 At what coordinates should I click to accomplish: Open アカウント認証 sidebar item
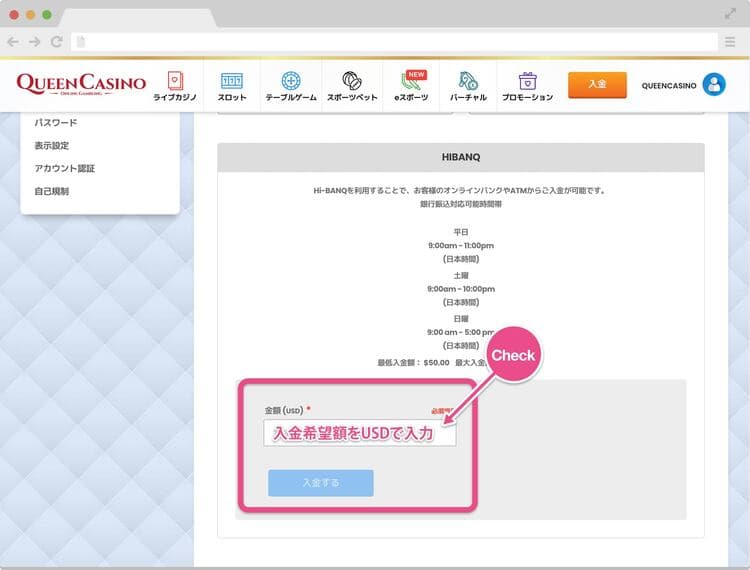coord(65,168)
